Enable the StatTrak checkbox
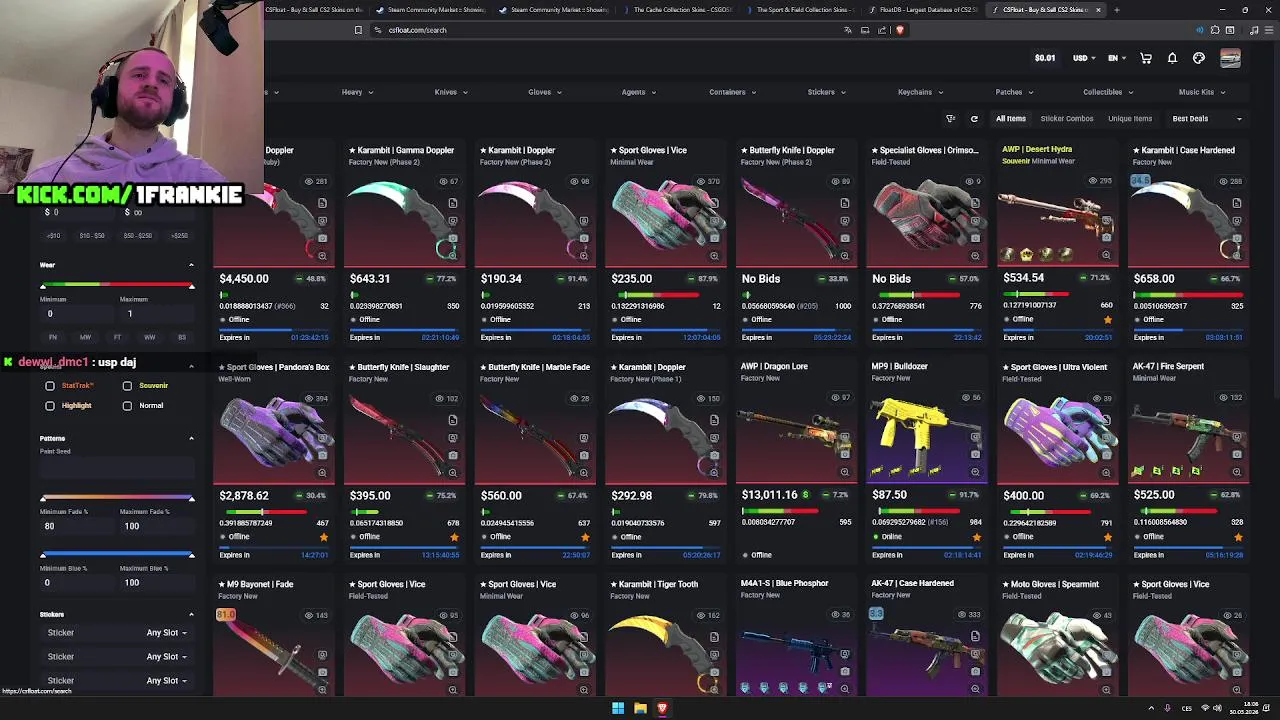 click(50, 386)
